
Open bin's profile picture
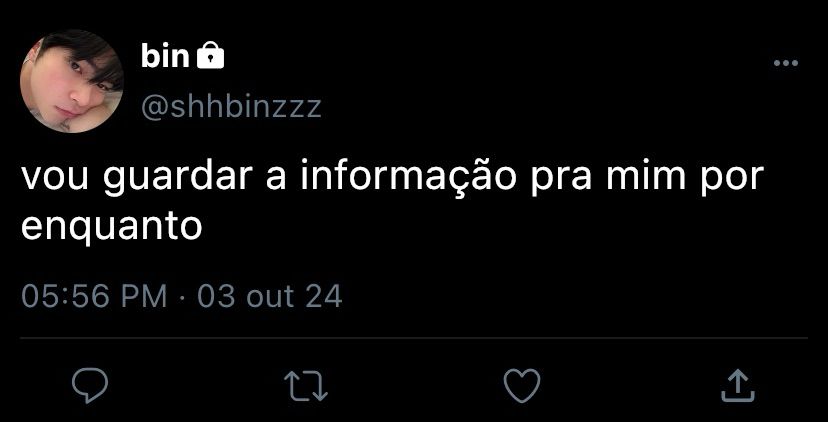[72, 81]
